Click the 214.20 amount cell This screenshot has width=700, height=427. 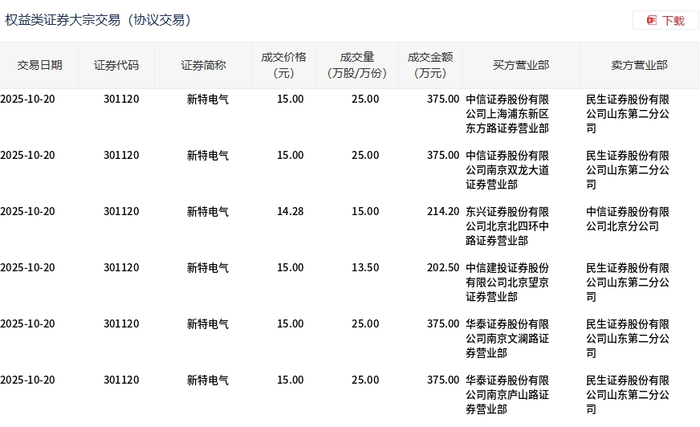click(x=443, y=211)
